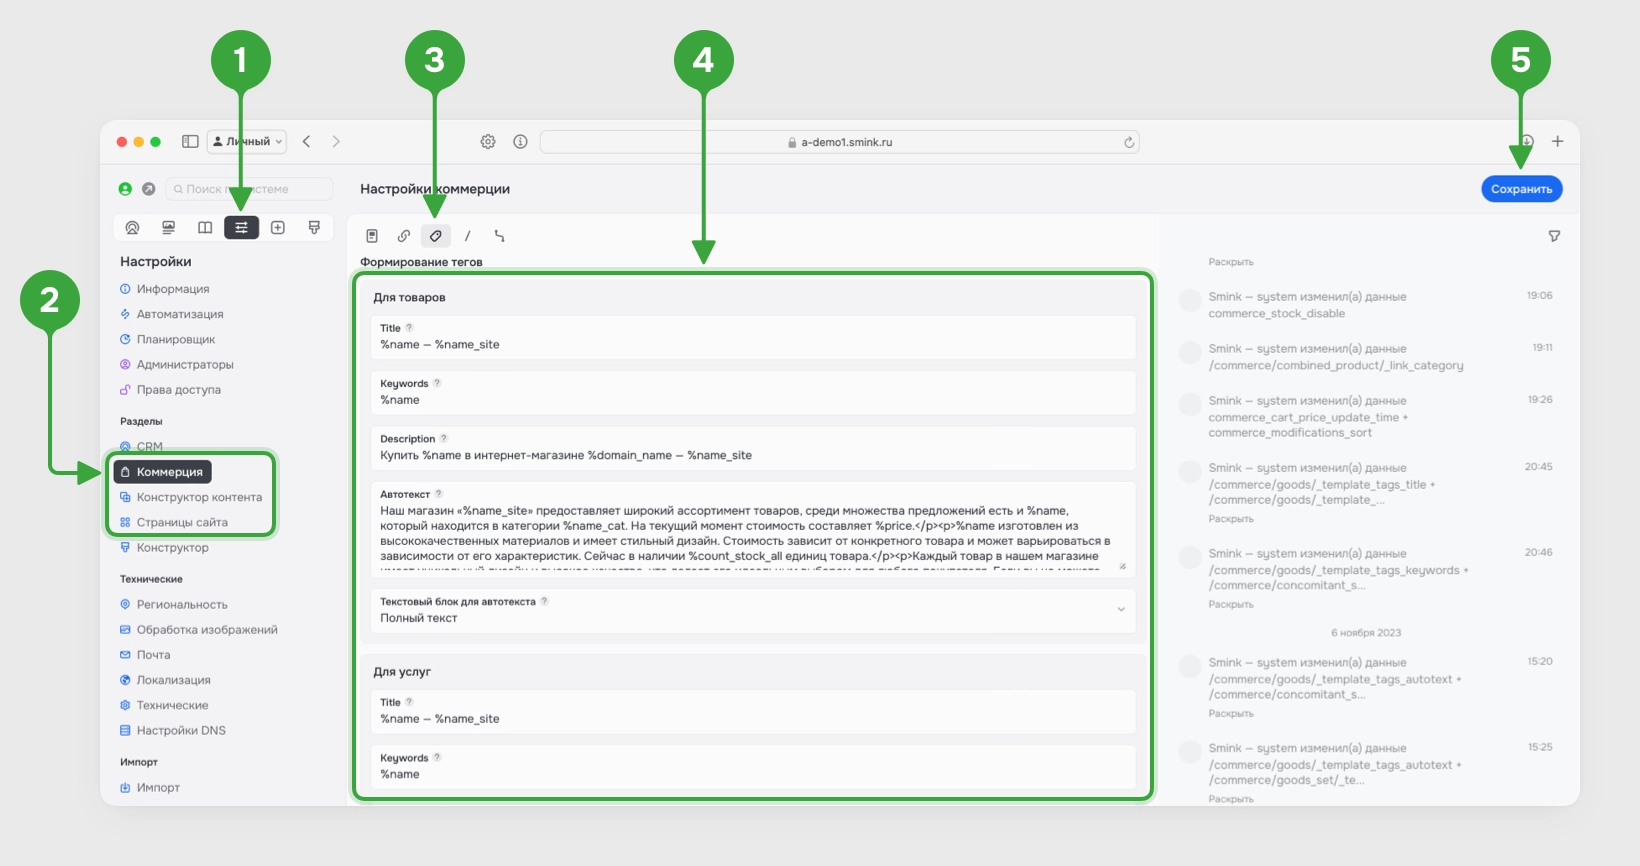The image size is (1640, 866).
Task: Click the chain link icon in settings toolbar
Action: pos(404,236)
